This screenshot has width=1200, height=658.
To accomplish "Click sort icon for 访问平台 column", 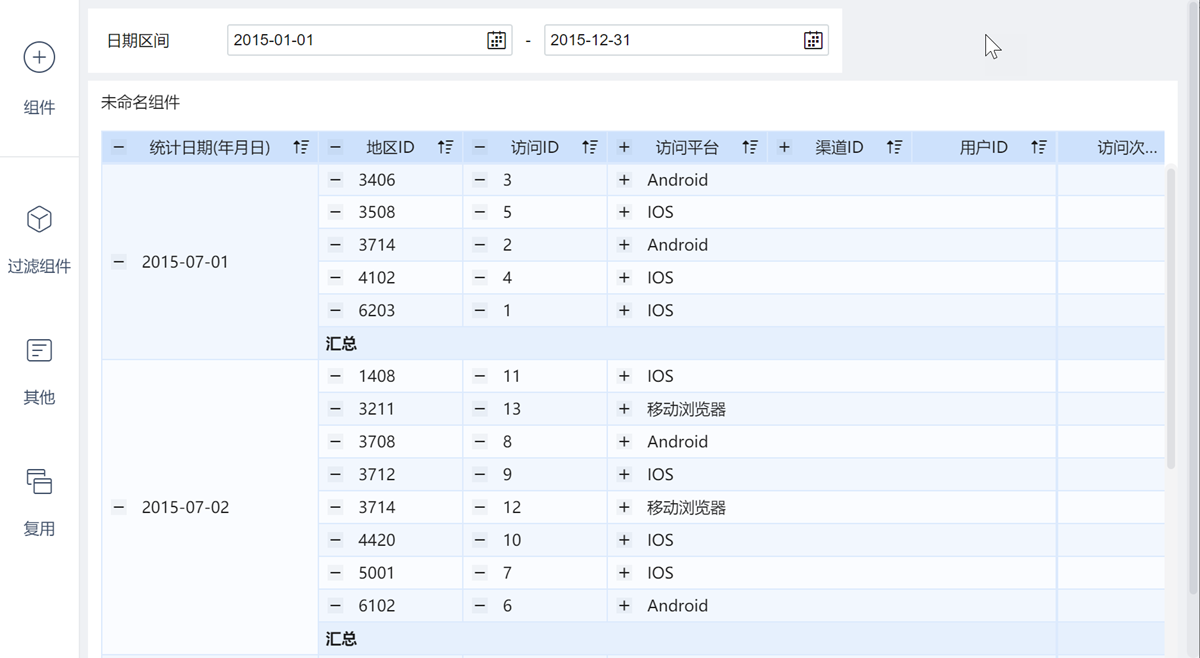I will (750, 147).
